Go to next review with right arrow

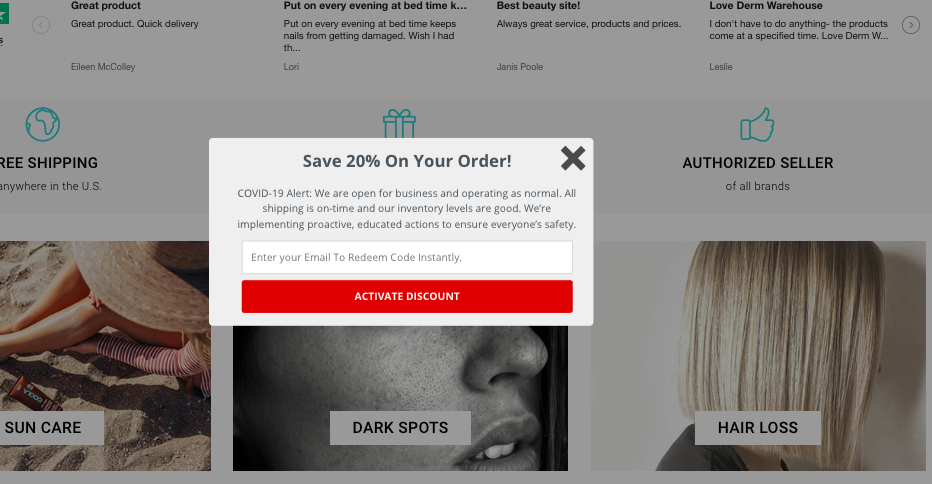tap(911, 25)
